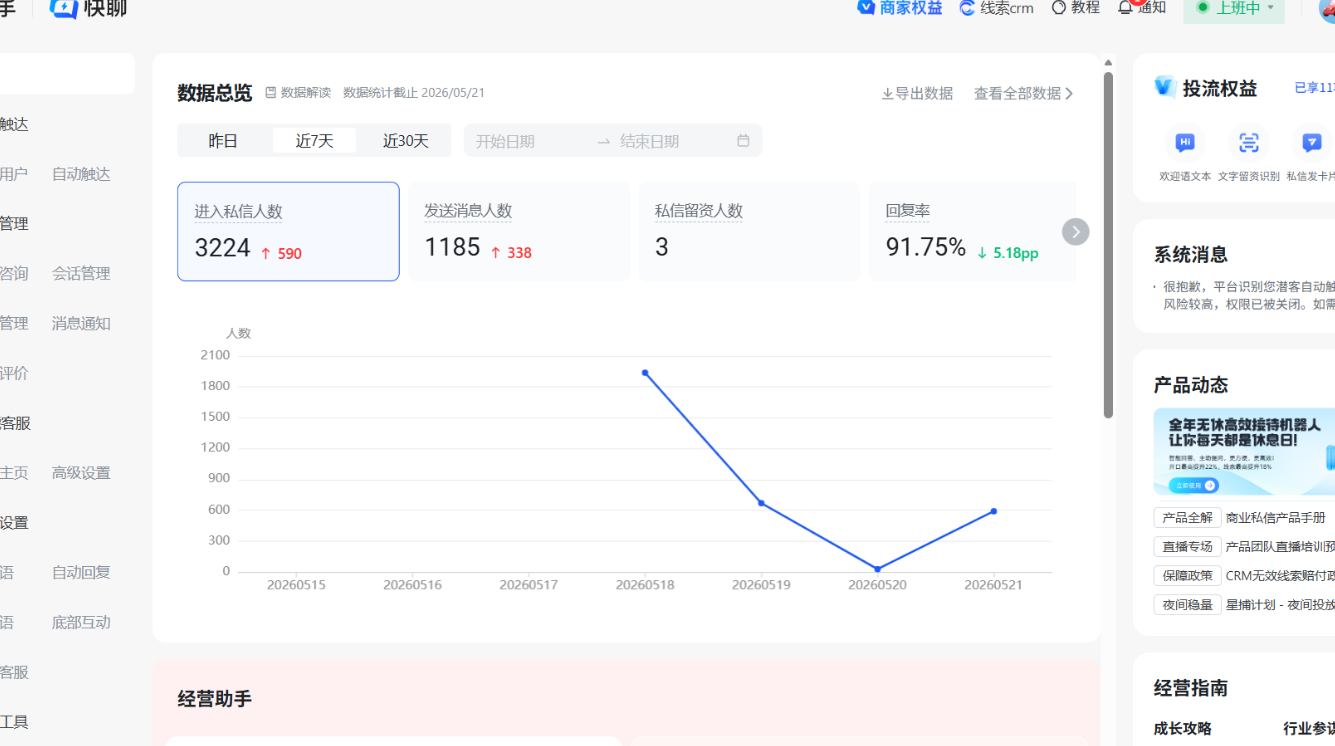Open 商家权益 merchant benefits icon

866,8
